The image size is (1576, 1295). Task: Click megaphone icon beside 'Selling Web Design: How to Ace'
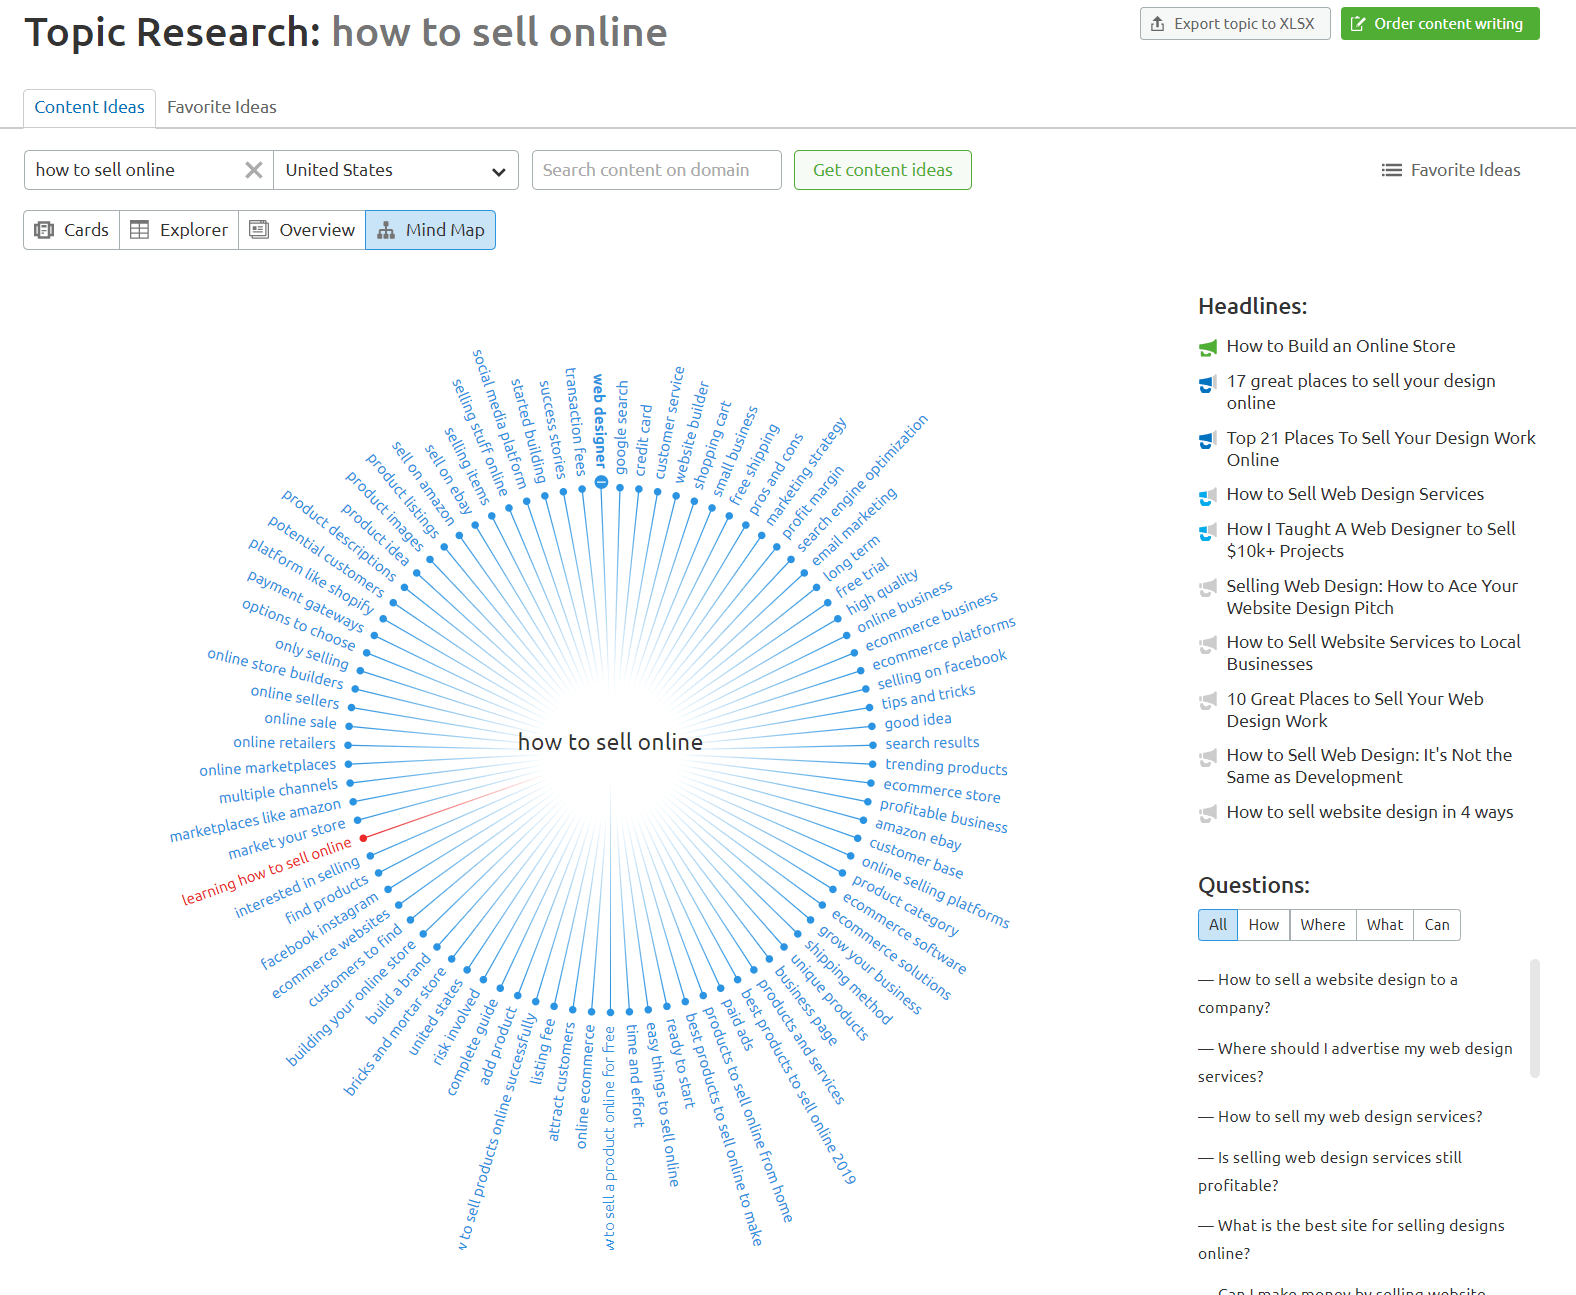[x=1208, y=588]
